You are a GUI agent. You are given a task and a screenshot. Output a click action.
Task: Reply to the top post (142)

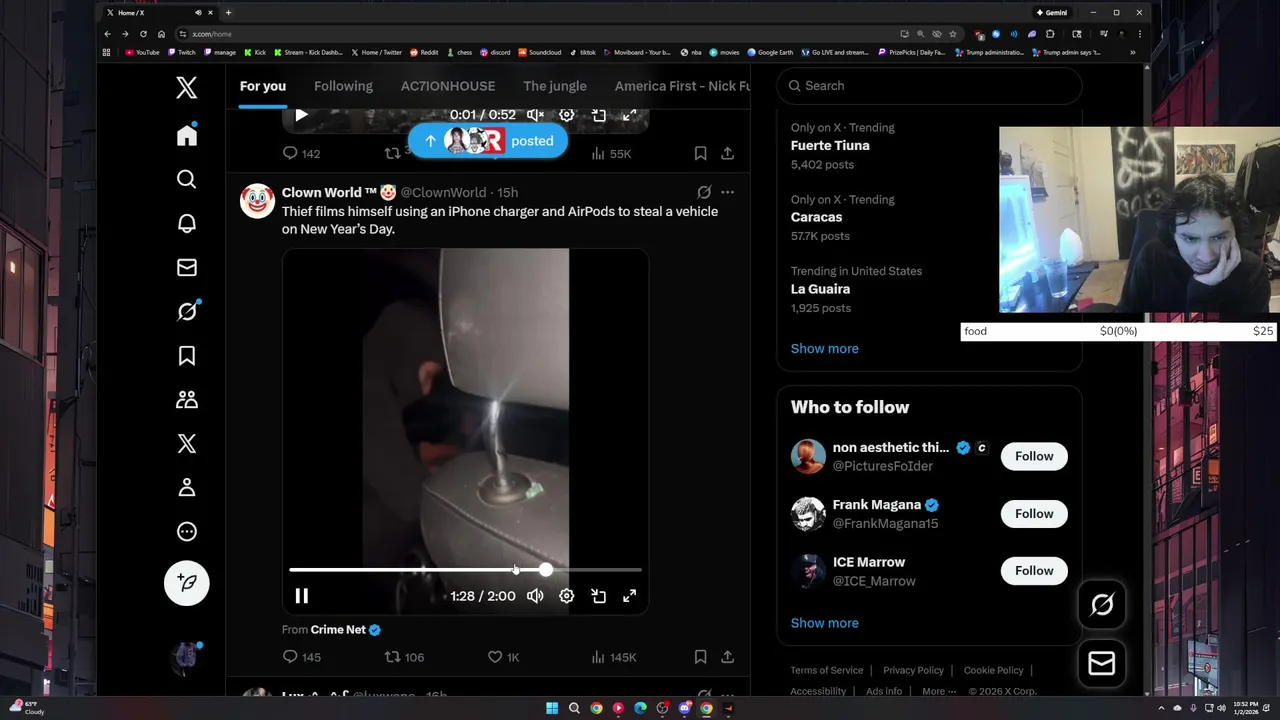click(301, 153)
